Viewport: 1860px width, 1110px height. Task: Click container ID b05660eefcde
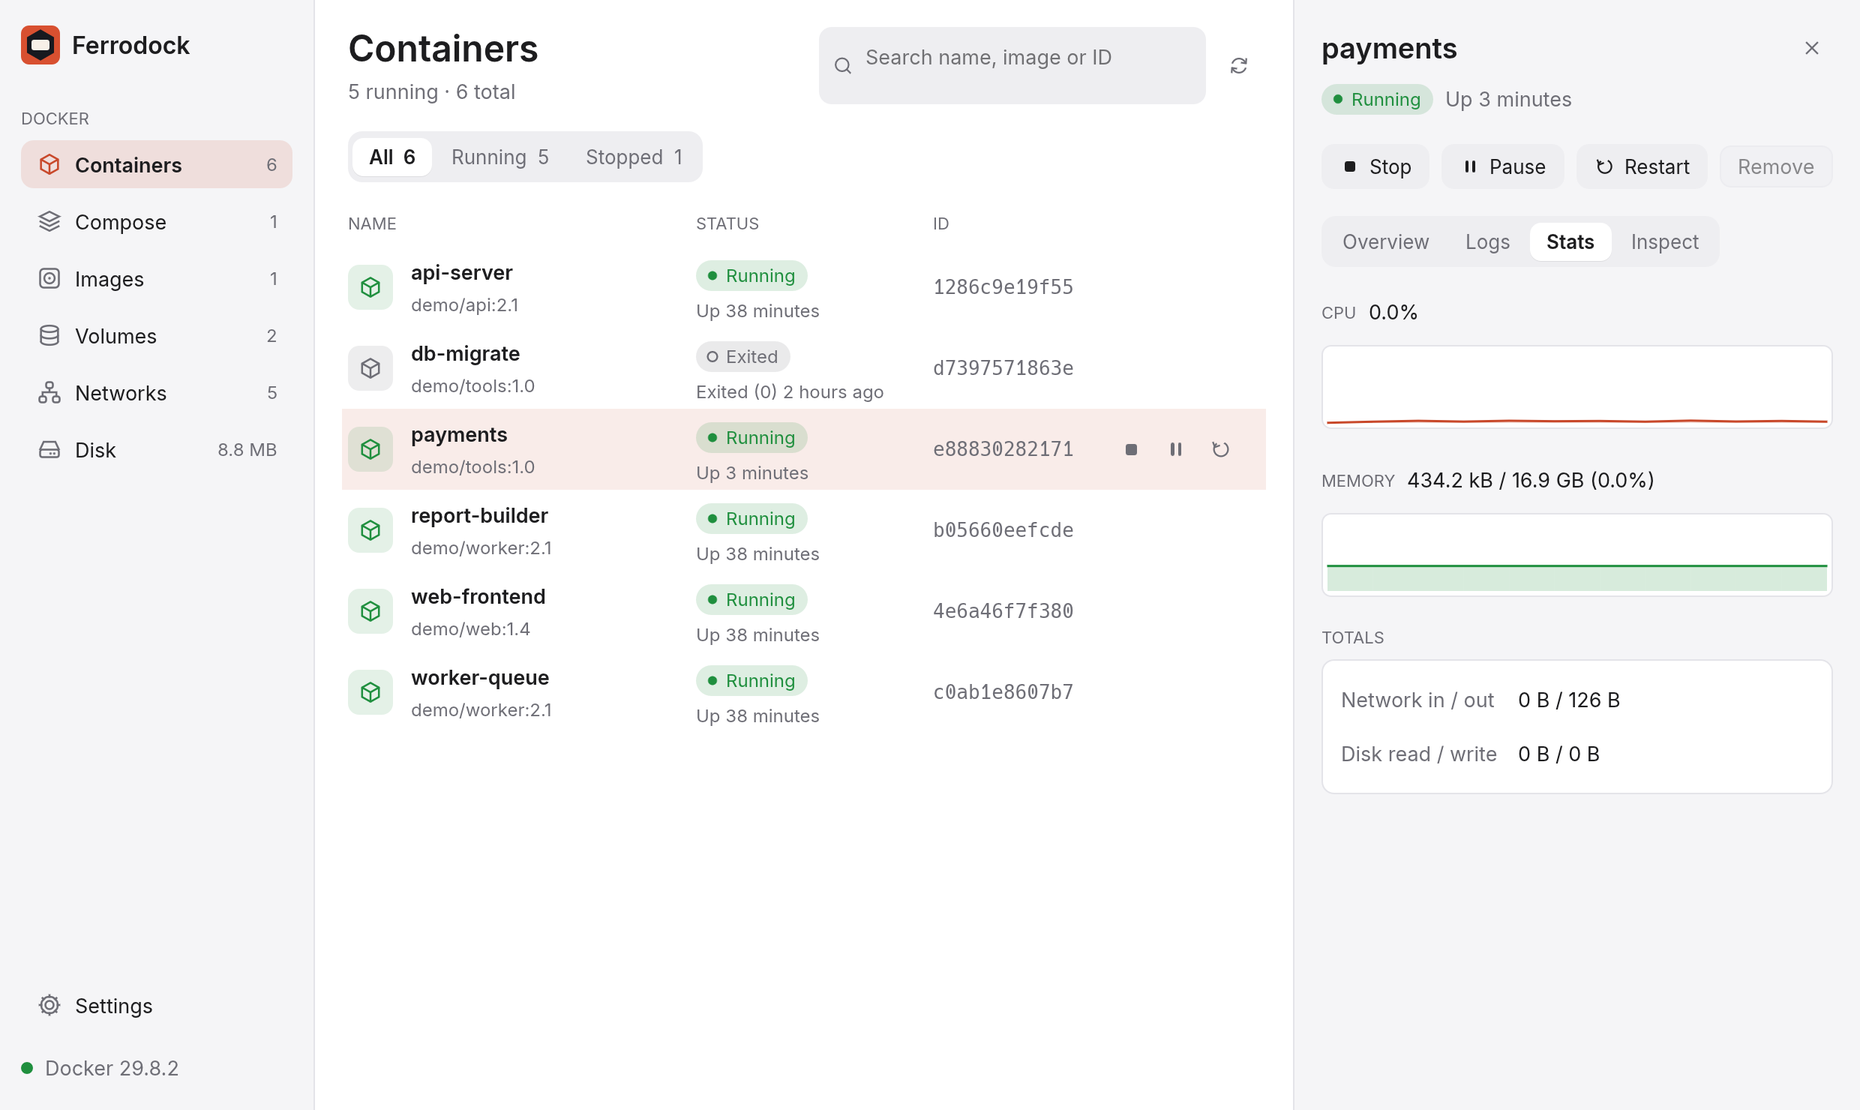coord(1003,530)
